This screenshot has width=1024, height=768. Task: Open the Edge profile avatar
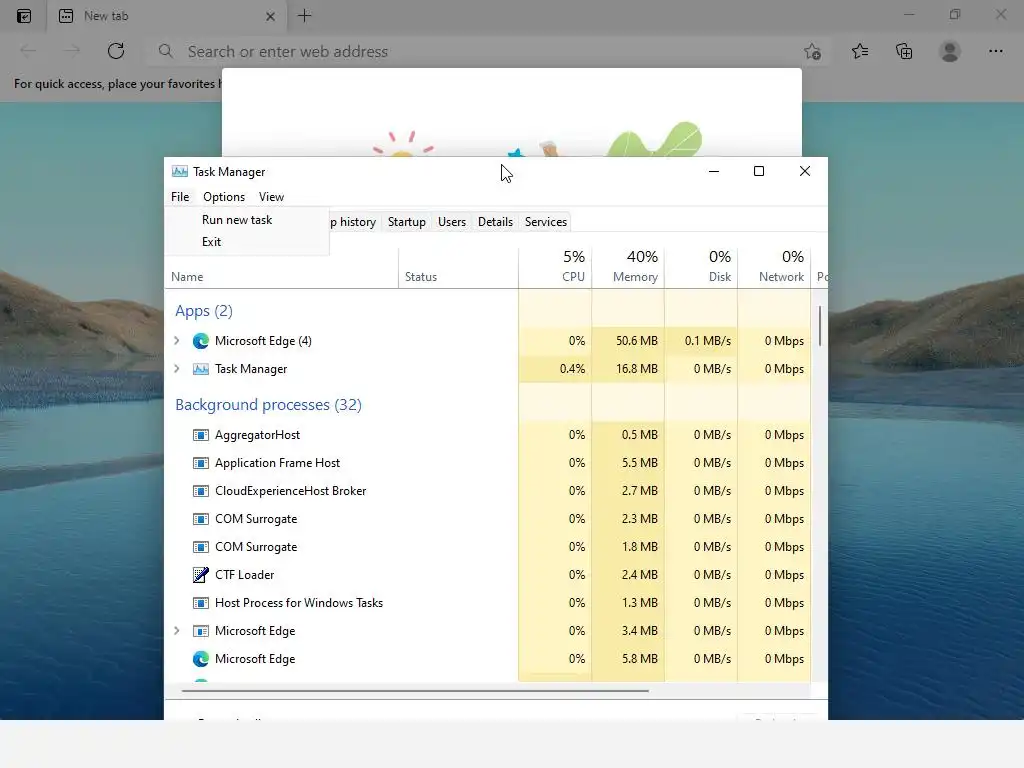[x=950, y=51]
